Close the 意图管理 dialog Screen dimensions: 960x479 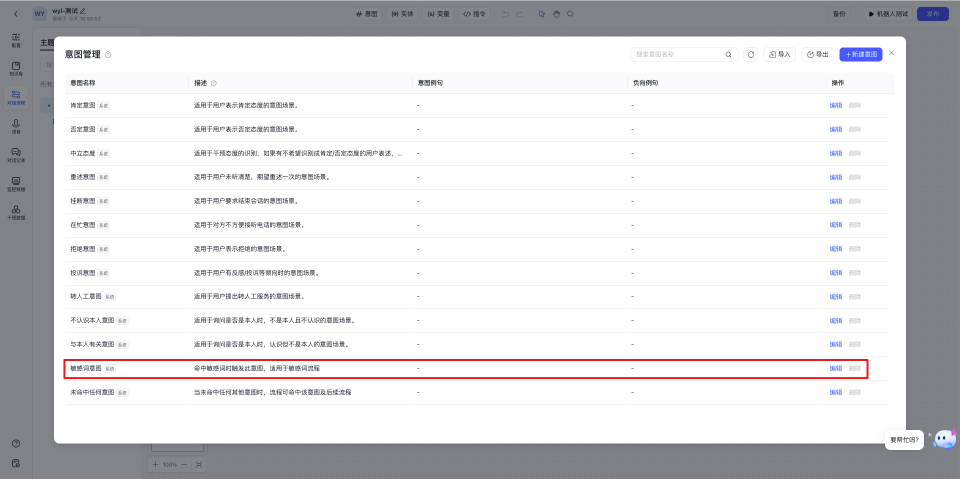click(892, 52)
